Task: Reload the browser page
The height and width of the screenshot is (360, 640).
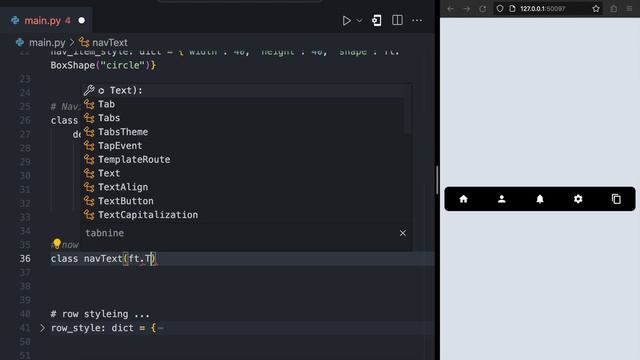Action: [482, 9]
